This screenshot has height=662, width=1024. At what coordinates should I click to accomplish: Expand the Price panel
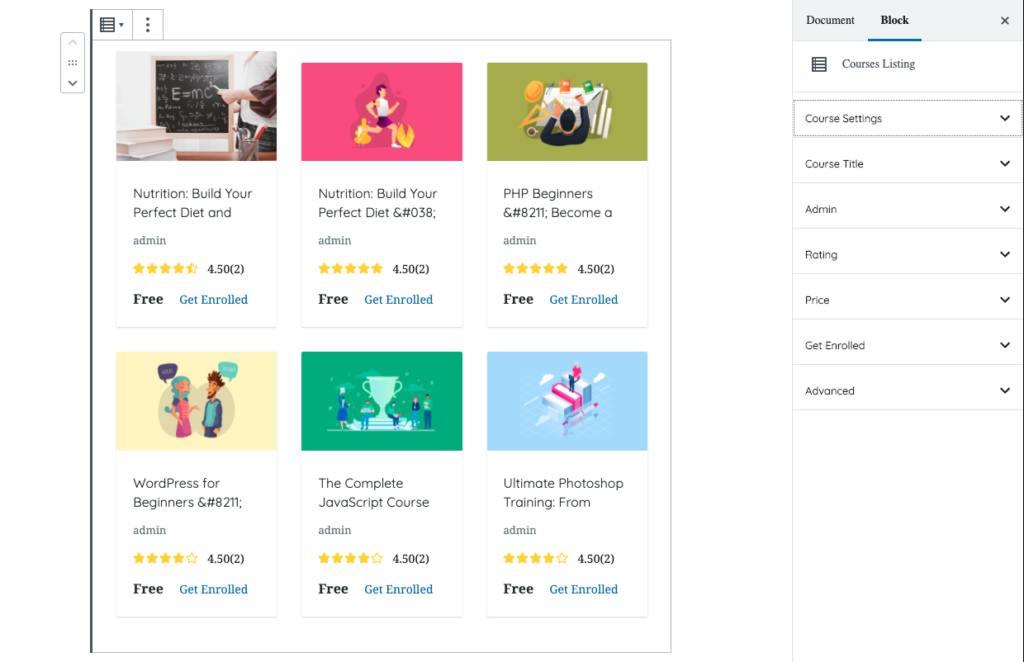907,300
